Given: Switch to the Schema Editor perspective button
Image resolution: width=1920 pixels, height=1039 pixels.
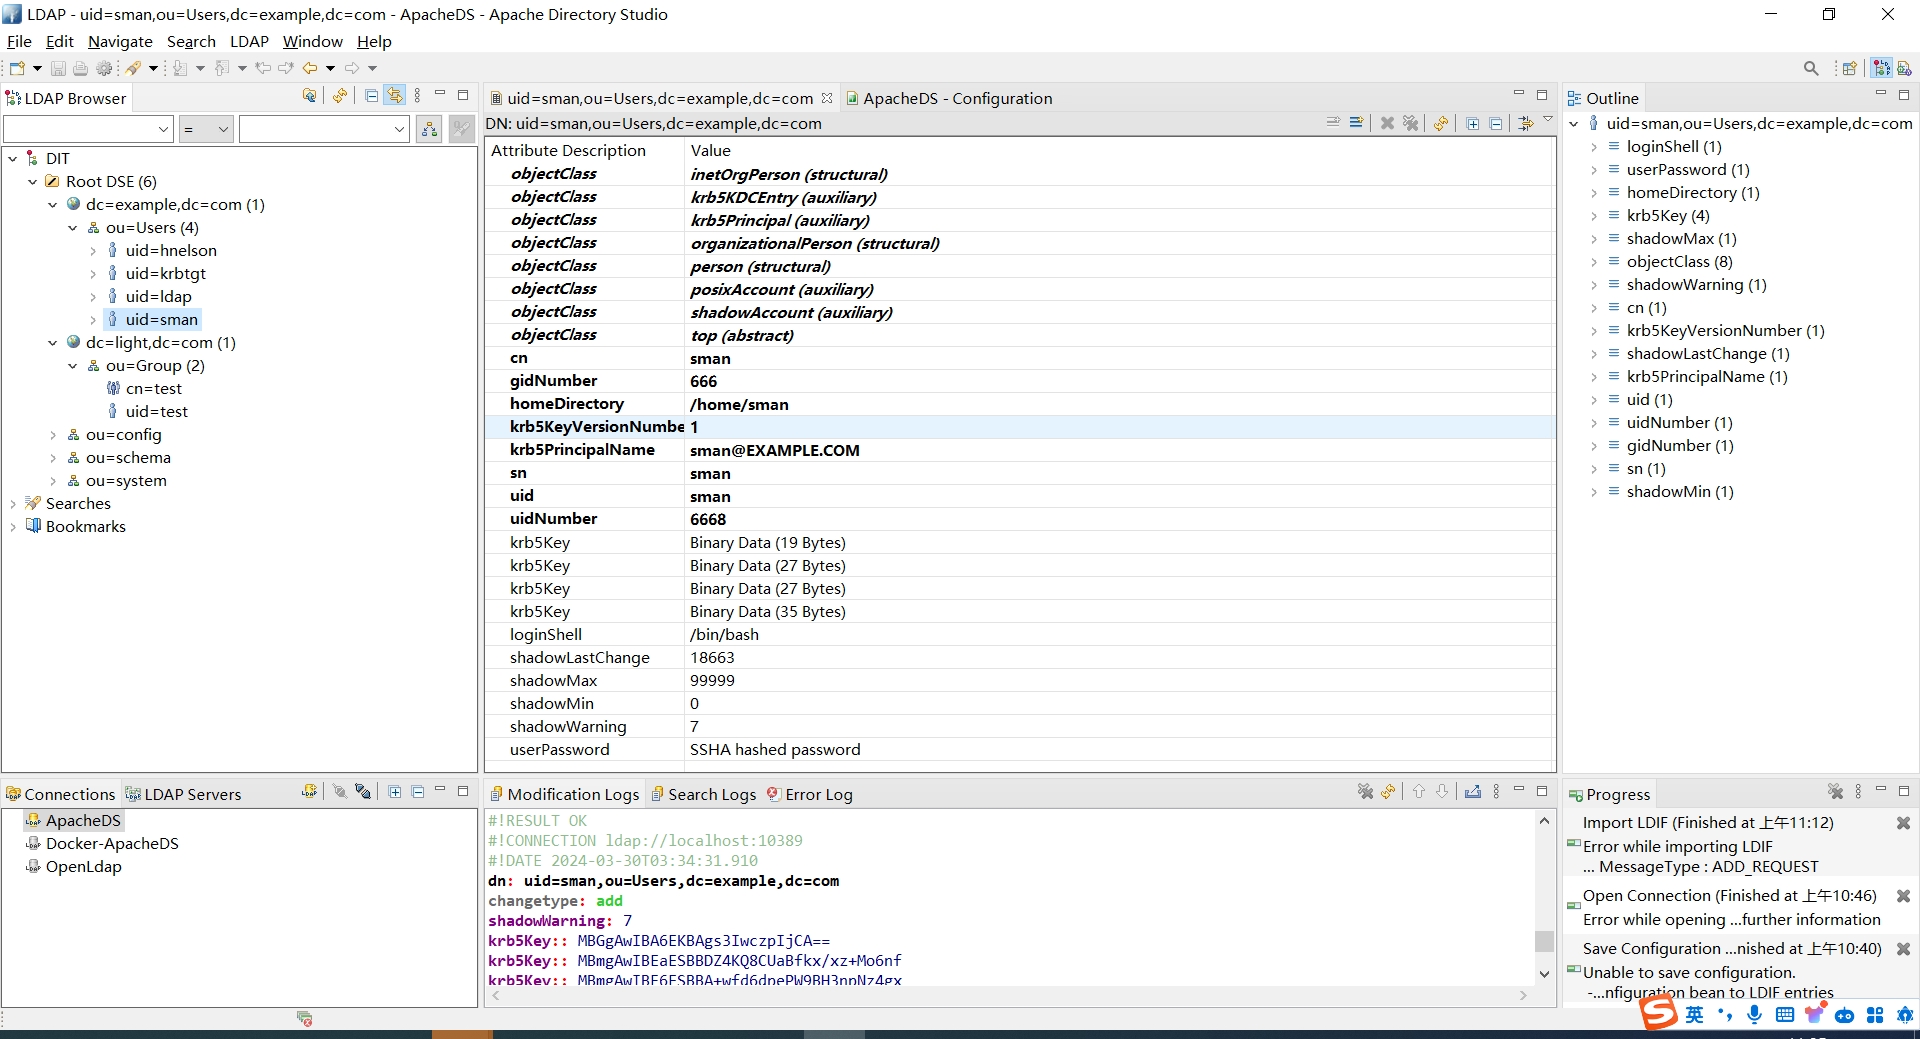Looking at the screenshot, I should (1904, 68).
